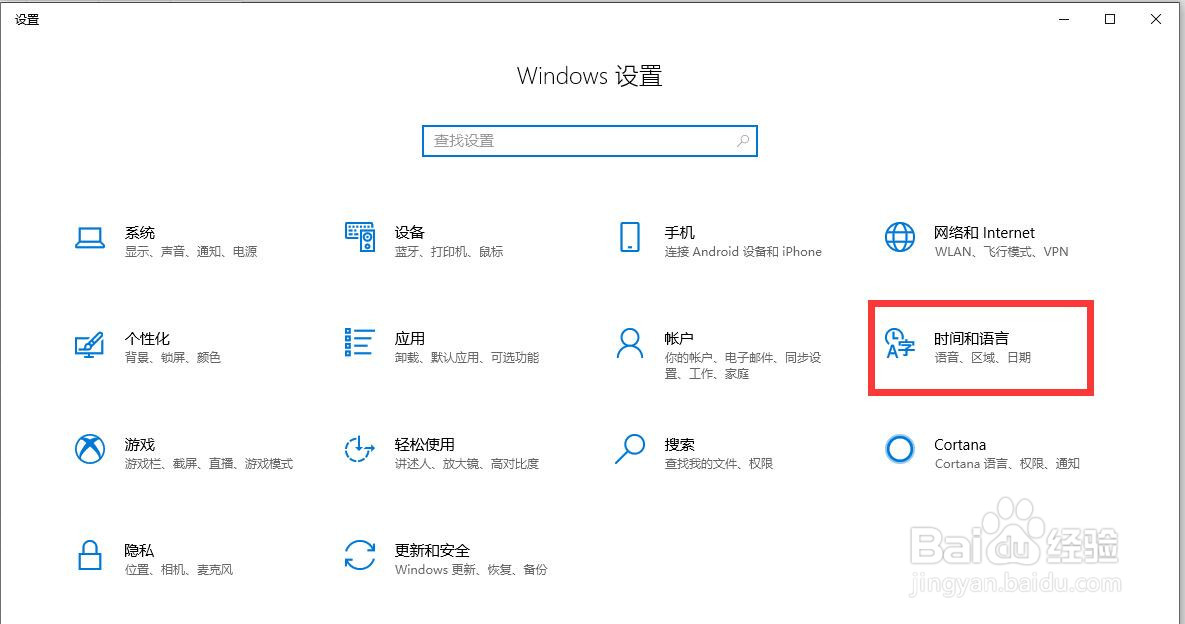Select the 时间和语言 category title
This screenshot has width=1185, height=624.
[x=972, y=338]
